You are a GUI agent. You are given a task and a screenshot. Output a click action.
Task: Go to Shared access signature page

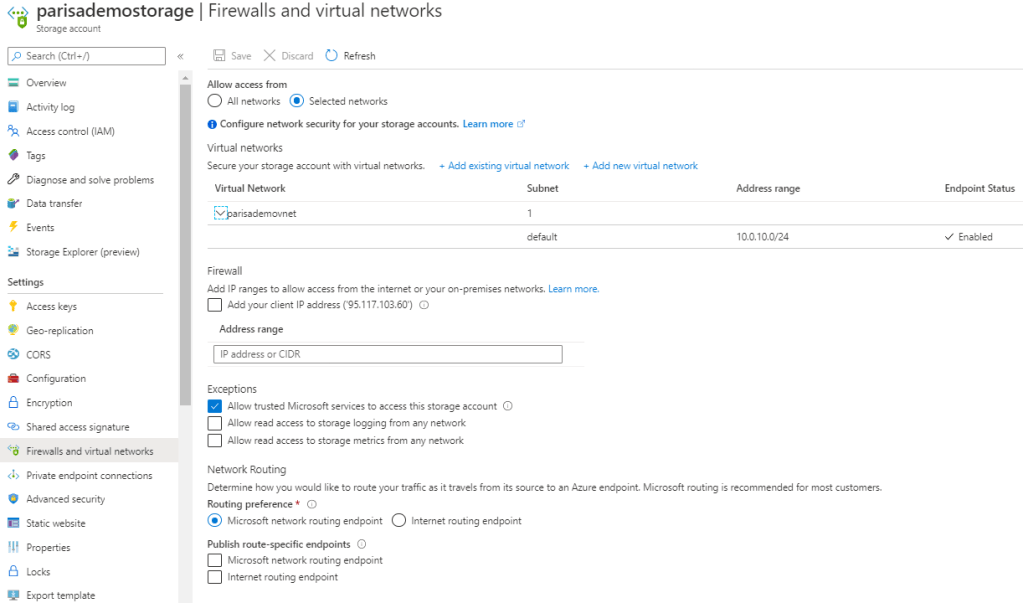[78, 427]
